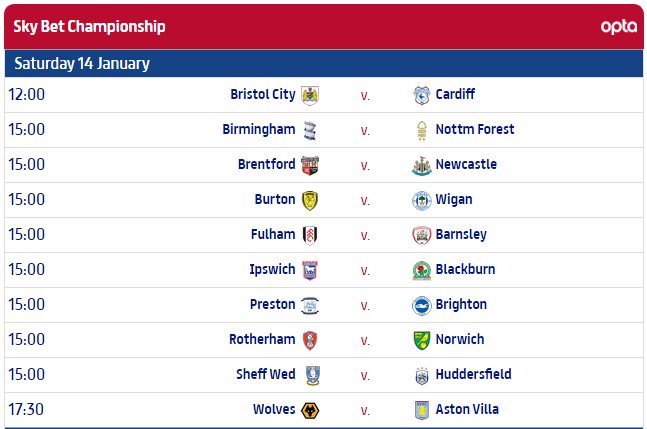The width and height of the screenshot is (647, 429).
Task: Select the Aston Villa crest
Action: [422, 410]
